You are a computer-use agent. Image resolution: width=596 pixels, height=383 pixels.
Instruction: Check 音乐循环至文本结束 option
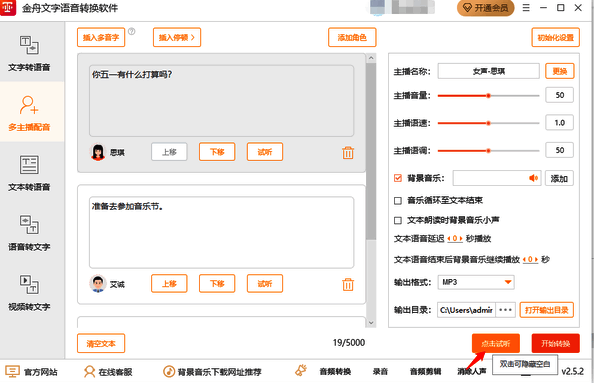[x=398, y=200]
